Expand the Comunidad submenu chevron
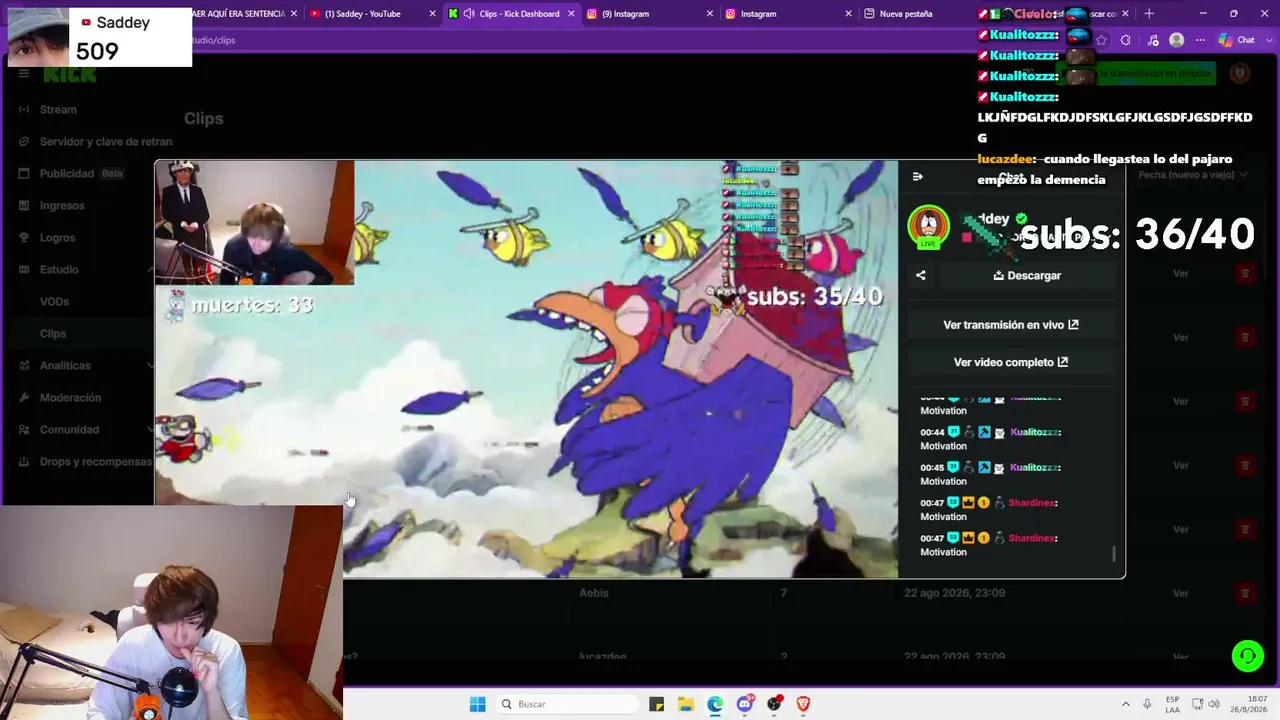Screen dimensions: 1280x720 [150, 429]
